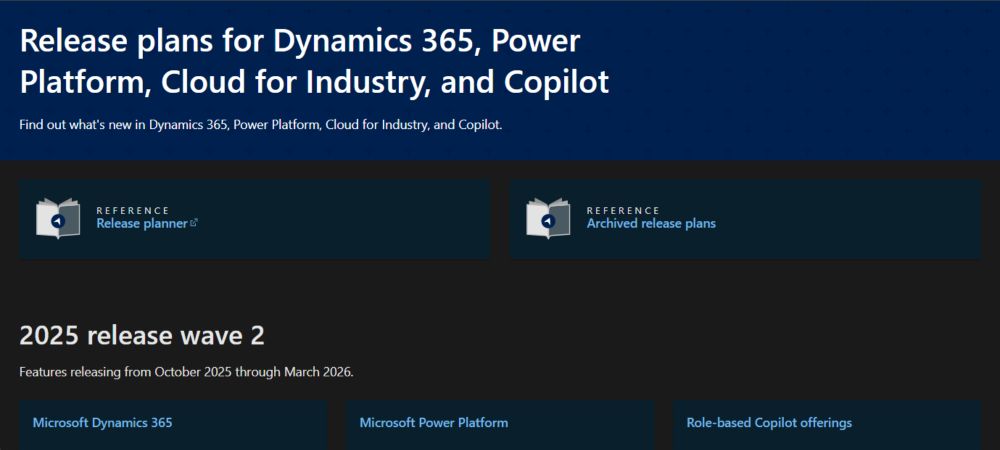1000x450 pixels.
Task: Open the Archived release plans link
Action: coord(651,224)
